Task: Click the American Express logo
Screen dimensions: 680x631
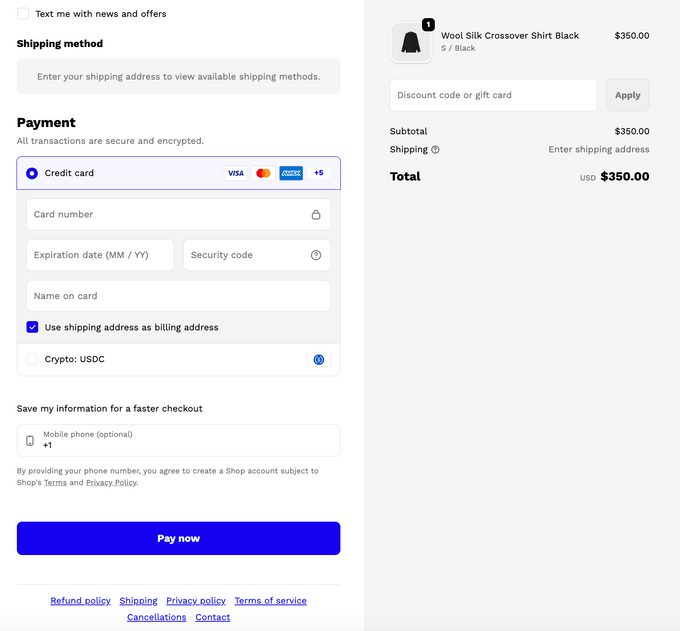Action: (x=291, y=173)
